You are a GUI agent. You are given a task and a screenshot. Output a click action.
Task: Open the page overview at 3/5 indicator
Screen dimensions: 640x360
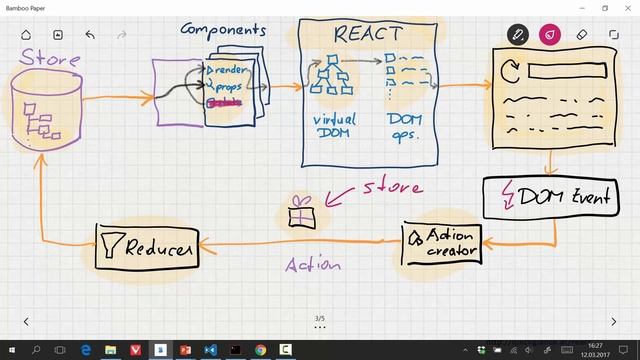click(320, 322)
